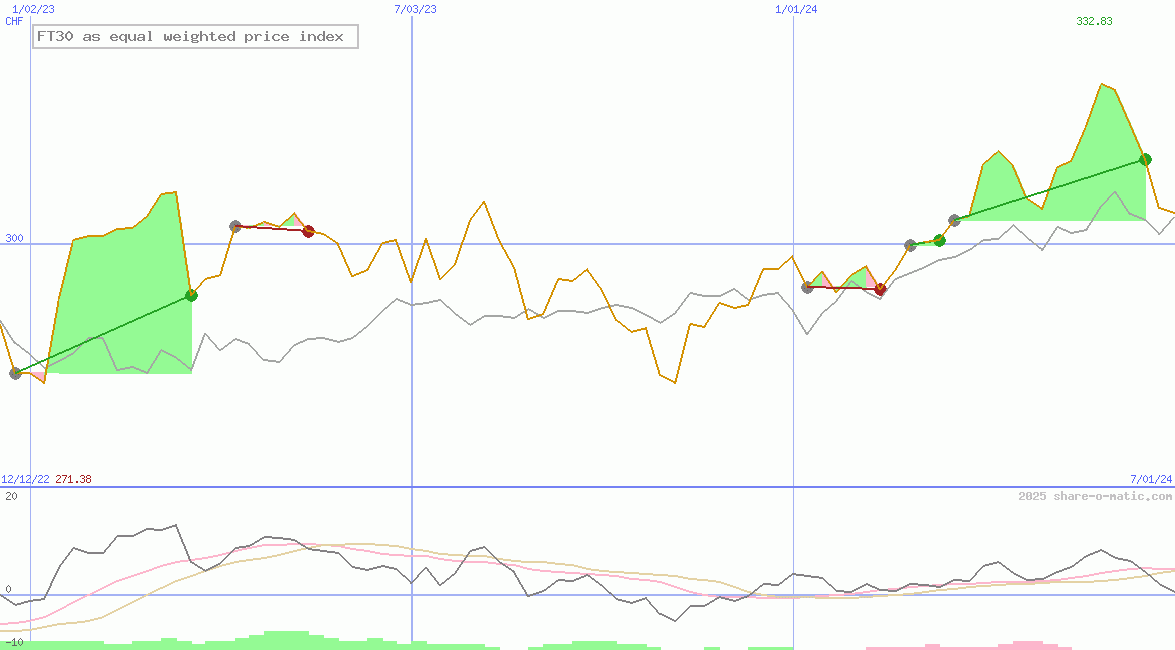This screenshot has width=1175, height=650.
Task: Select the green endpoint marker near 332.83 peak
Action: tap(1146, 159)
